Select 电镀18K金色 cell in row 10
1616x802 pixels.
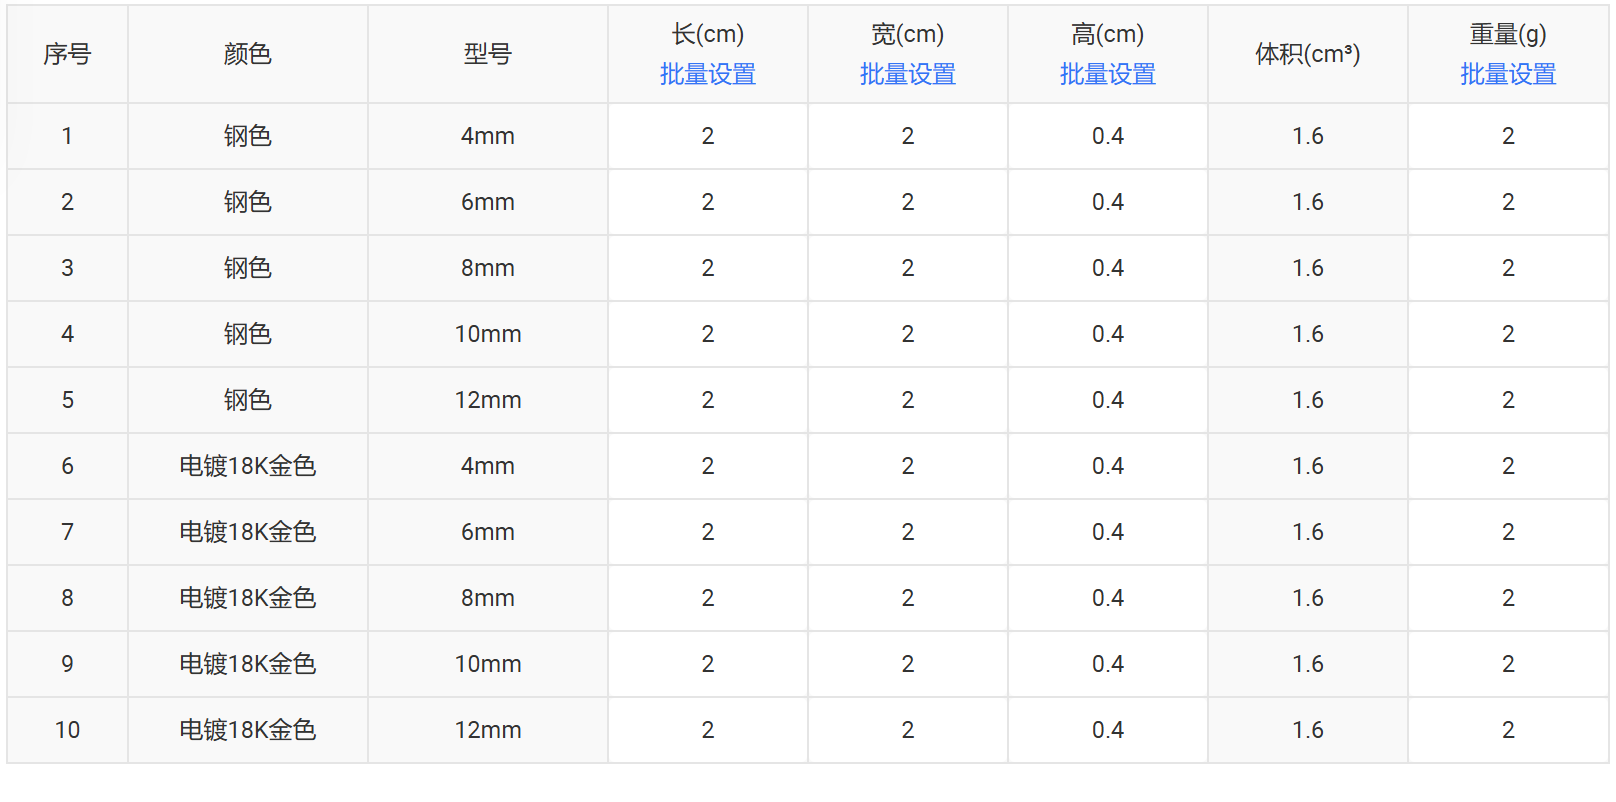[x=247, y=730]
